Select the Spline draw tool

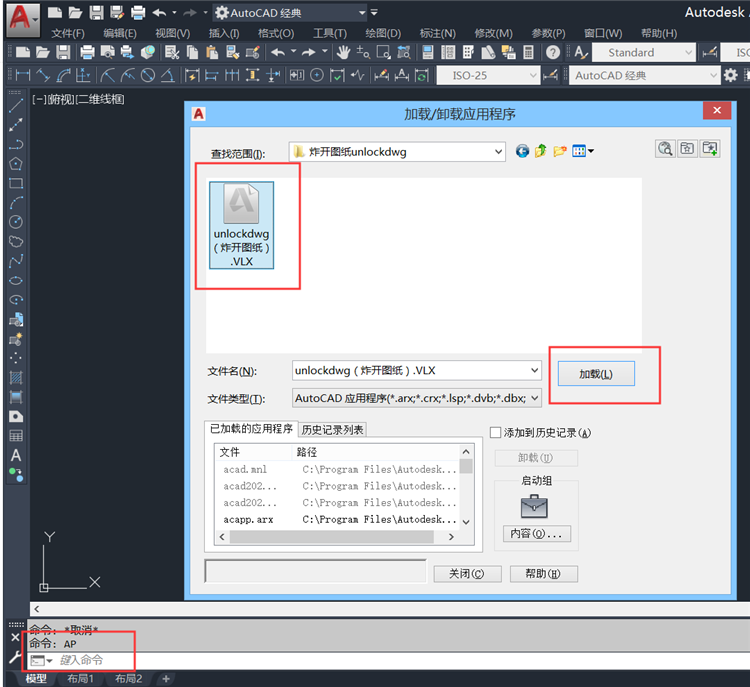pos(16,261)
